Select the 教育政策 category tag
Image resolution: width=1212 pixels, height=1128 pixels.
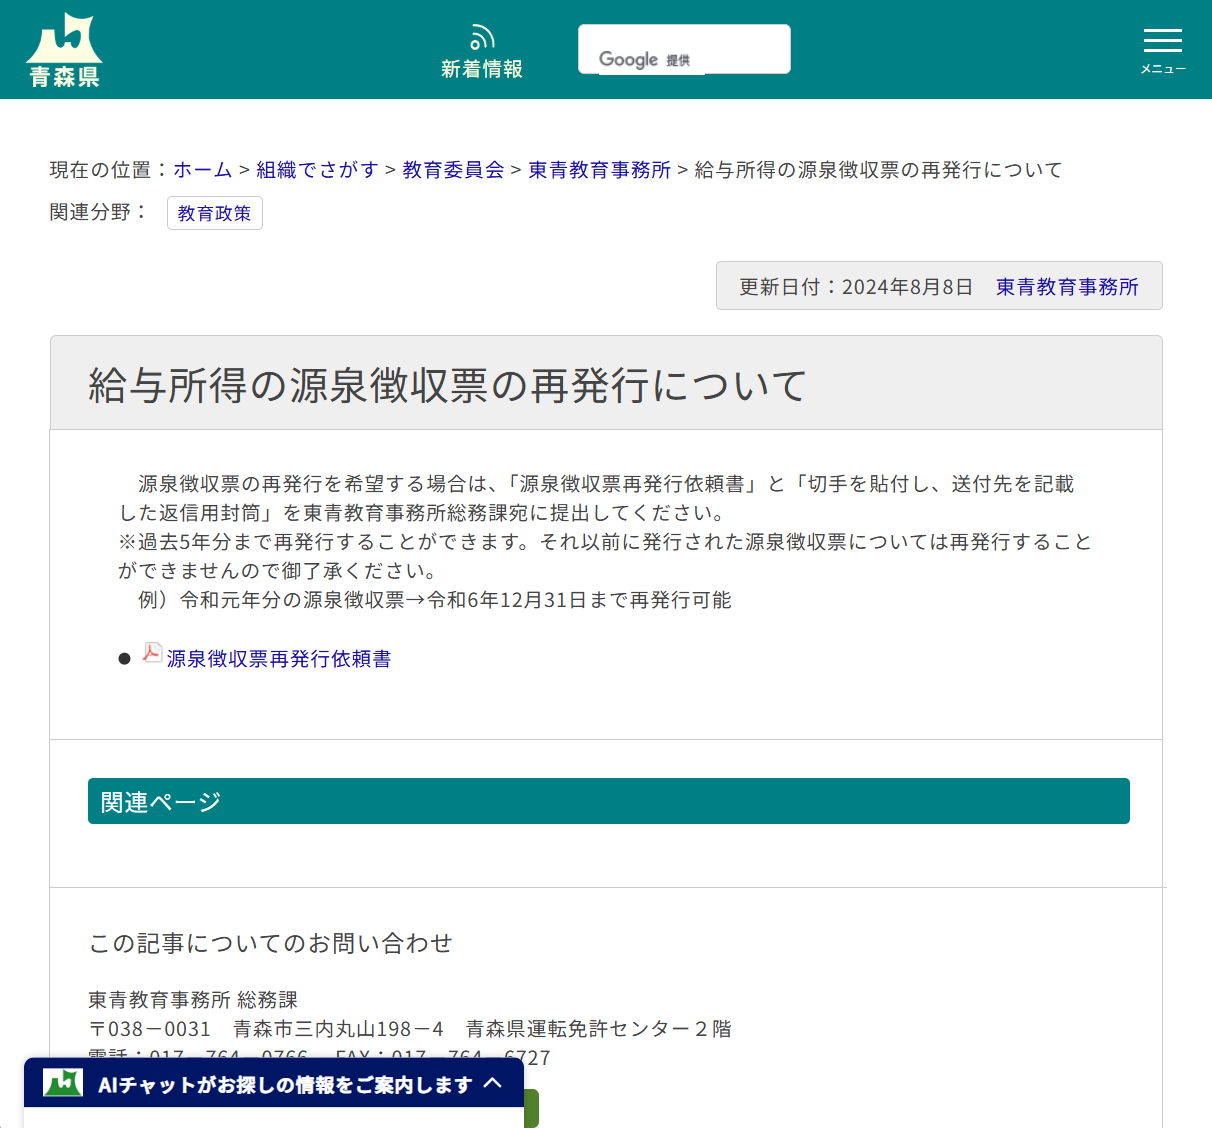[x=214, y=212]
